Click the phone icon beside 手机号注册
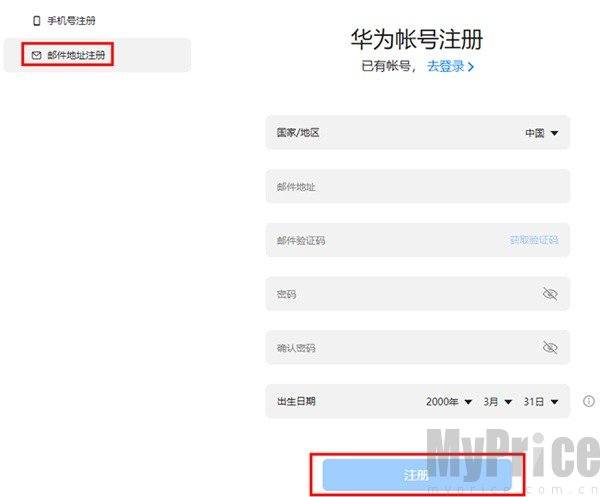600x497 pixels. 37,21
